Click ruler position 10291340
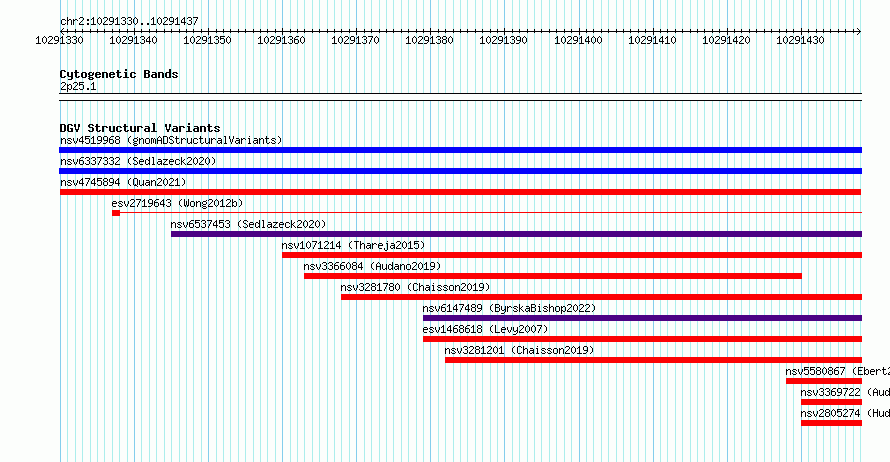This screenshot has width=890, height=462. (x=133, y=40)
